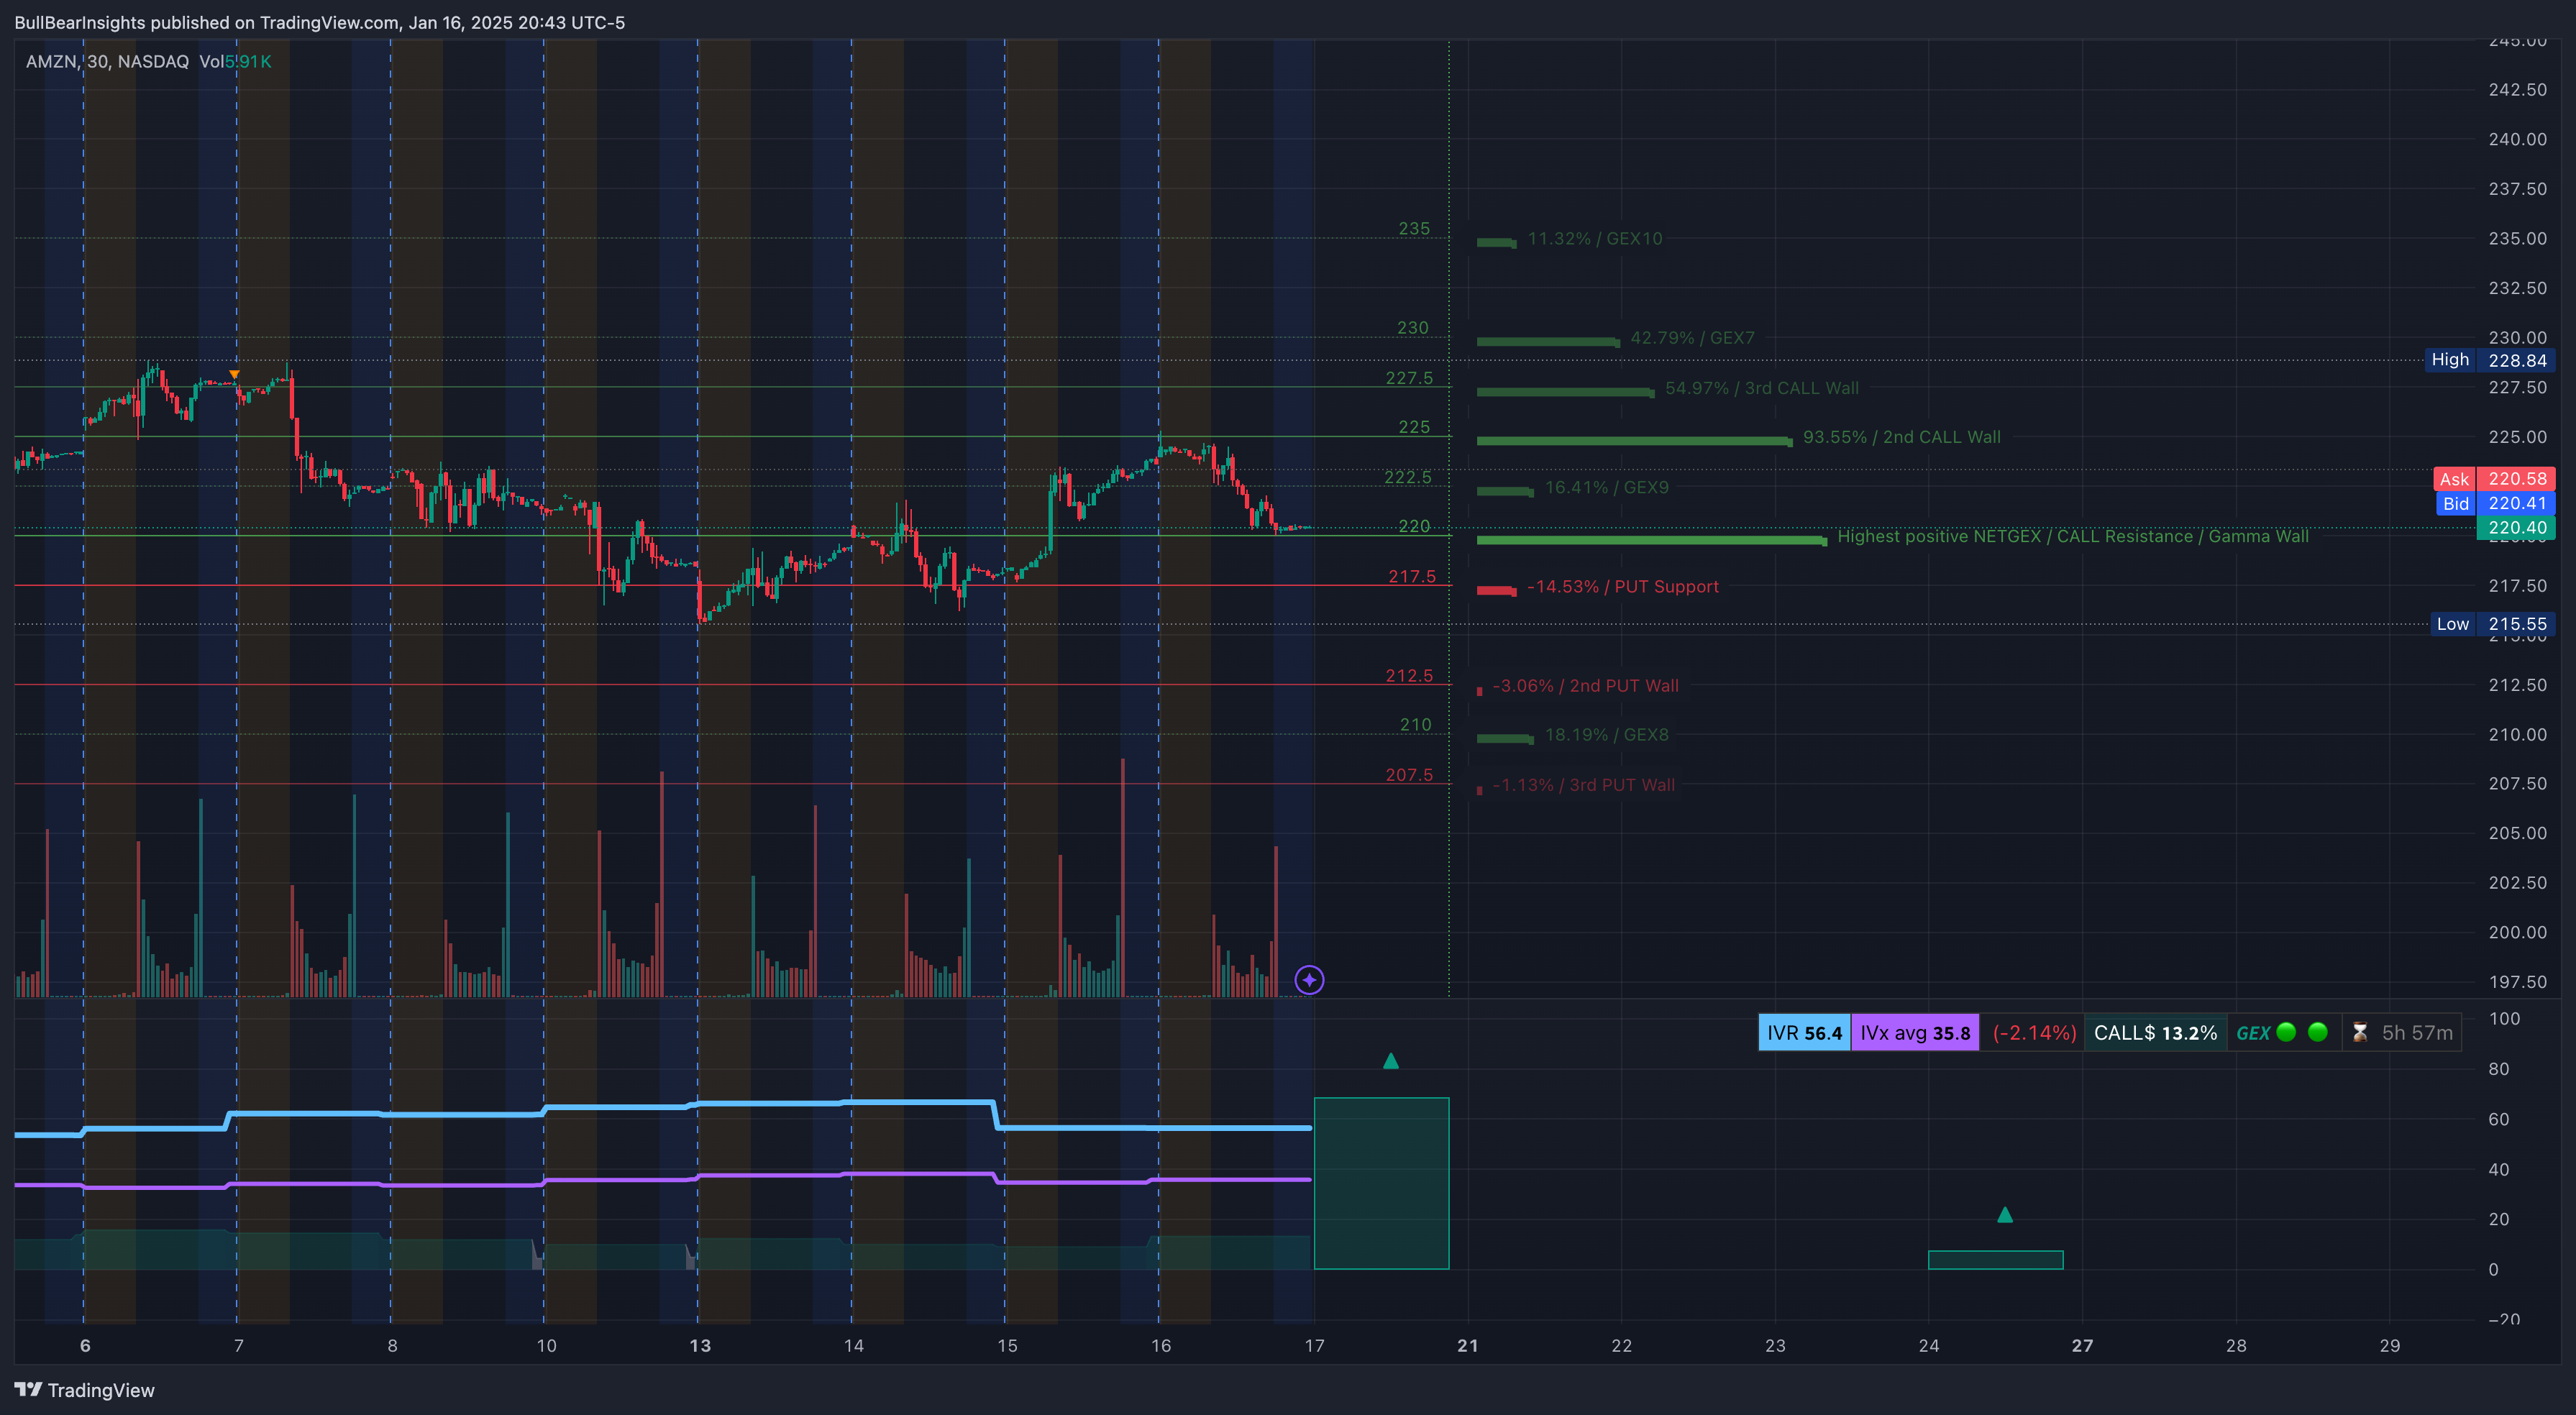Click the Bid 220.41 label

click(x=2494, y=503)
